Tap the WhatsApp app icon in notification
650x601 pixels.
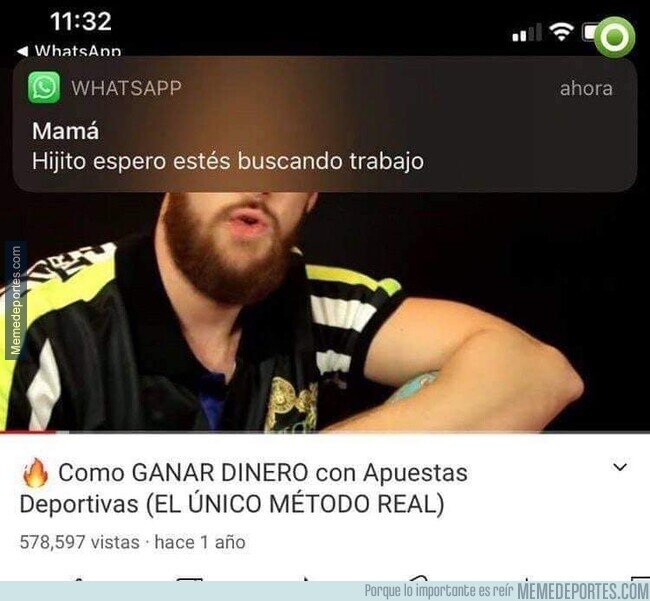[x=44, y=87]
